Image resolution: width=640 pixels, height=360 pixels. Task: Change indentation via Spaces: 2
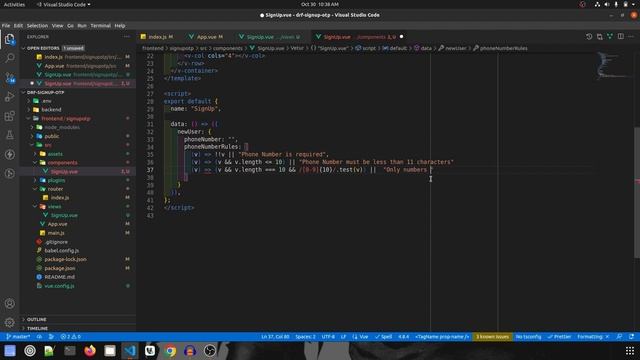[x=305, y=337]
